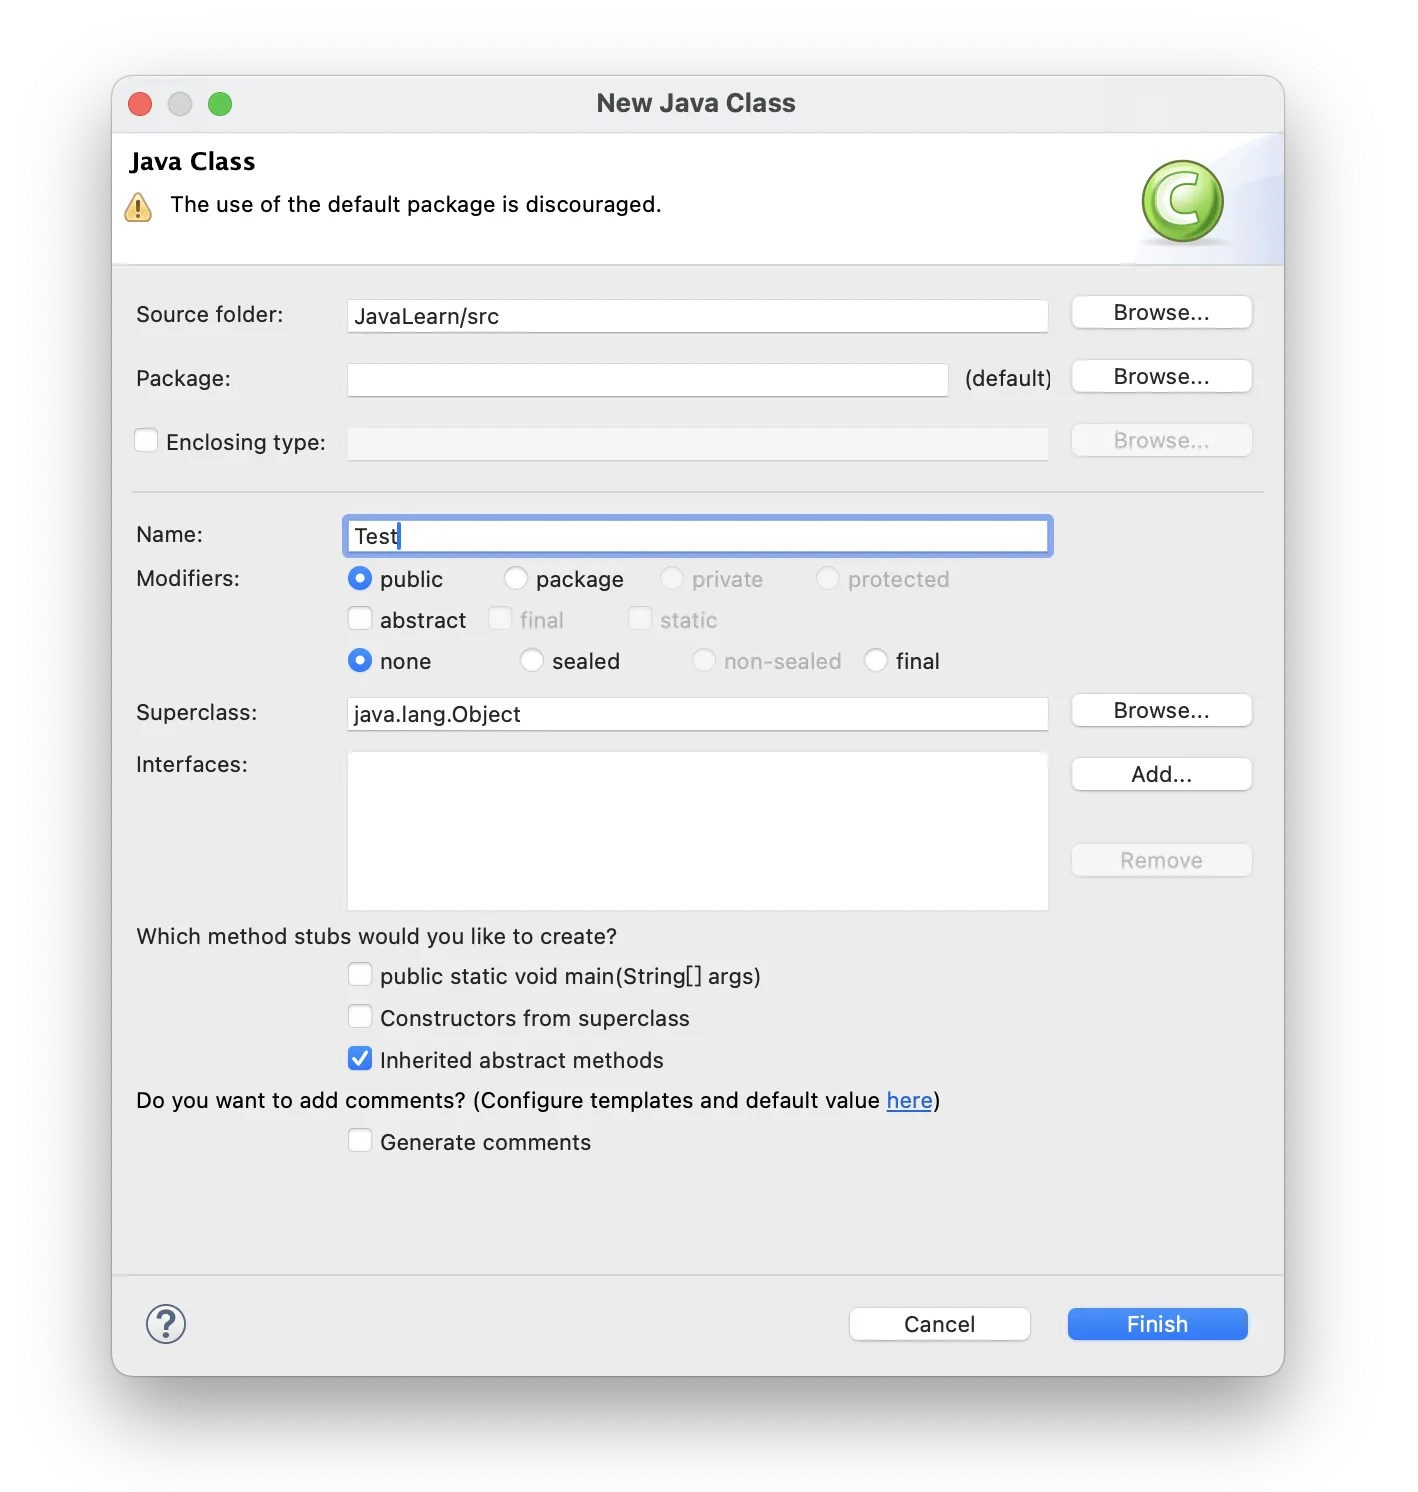This screenshot has height=1492, width=1418.
Task: Enable Generate comments checkbox
Action: click(x=360, y=1141)
